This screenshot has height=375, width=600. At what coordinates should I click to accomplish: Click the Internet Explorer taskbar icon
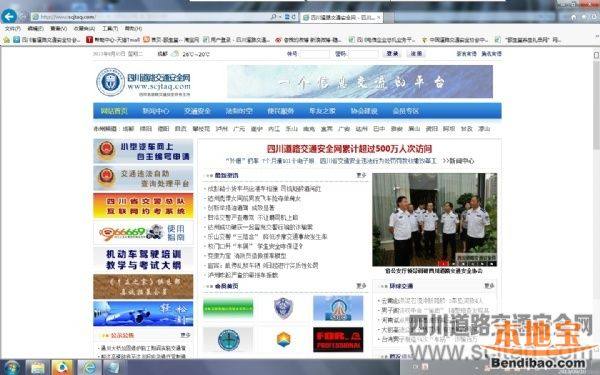[x=89, y=368]
